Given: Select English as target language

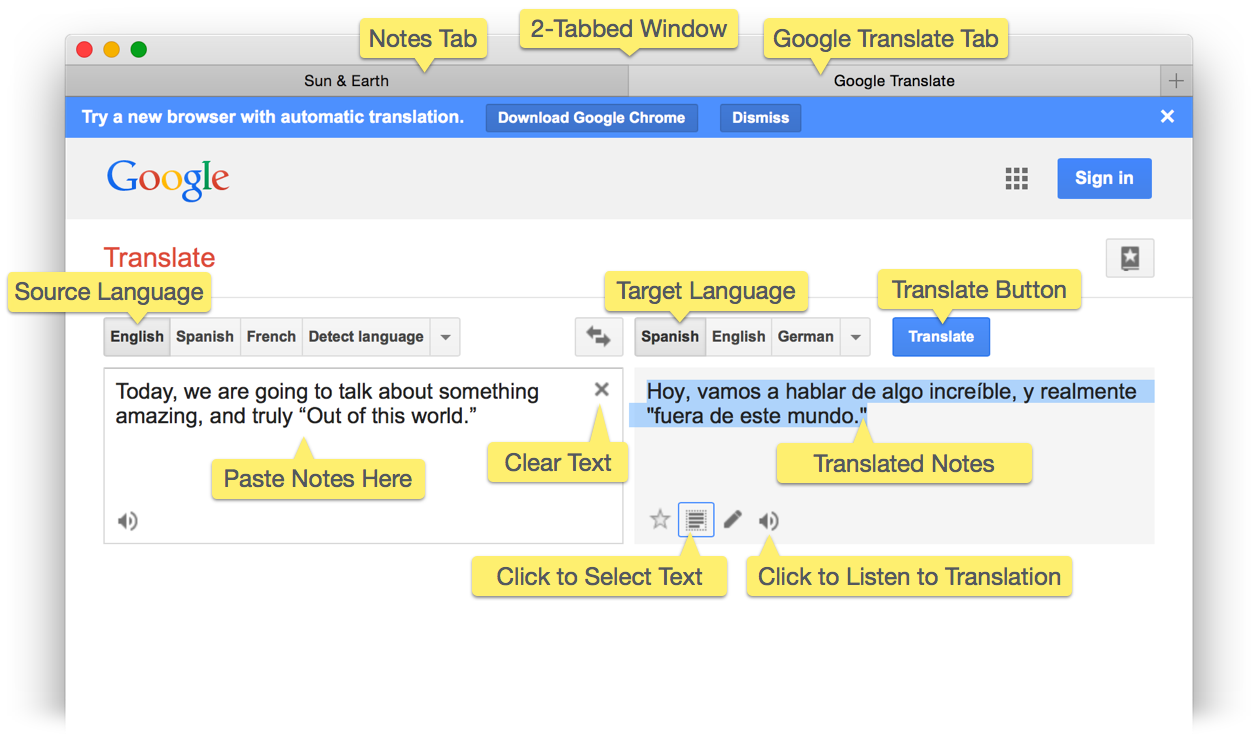Looking at the screenshot, I should [739, 337].
